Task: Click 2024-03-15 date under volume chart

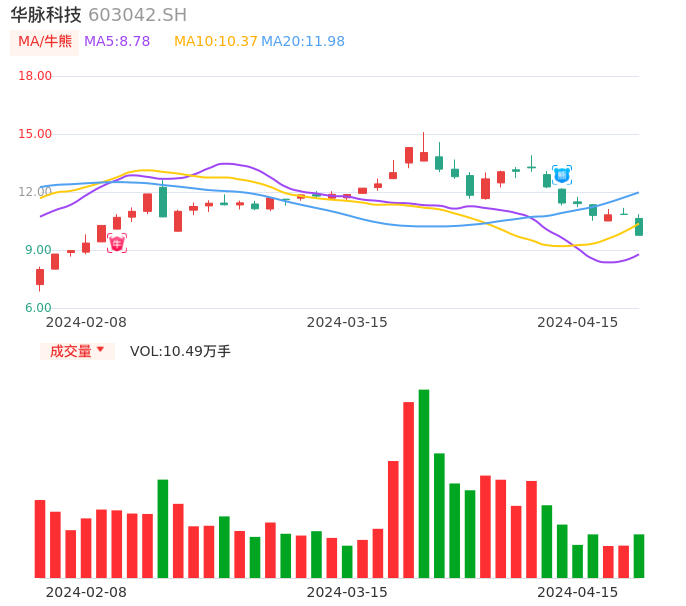Action: pos(347,592)
